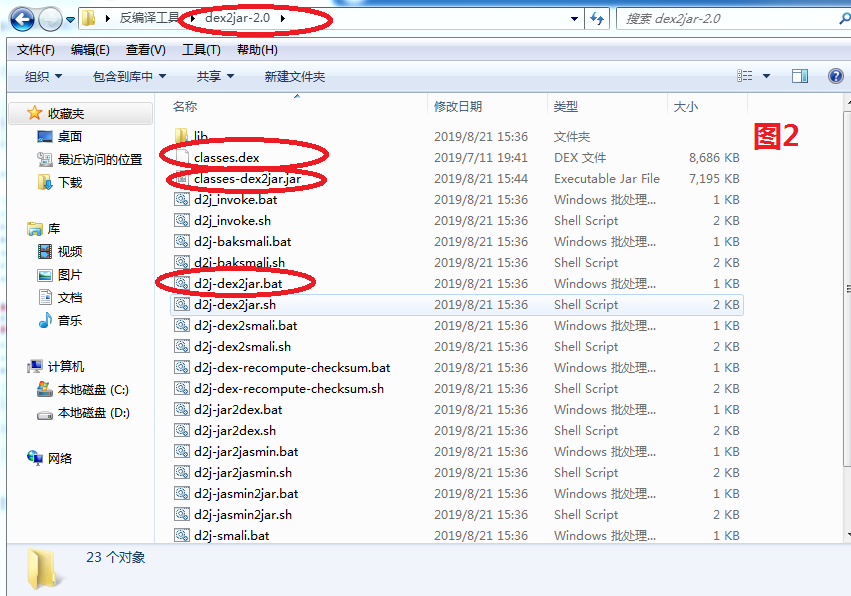Select 桌面 in navigation pane
The image size is (851, 596).
click(70, 137)
